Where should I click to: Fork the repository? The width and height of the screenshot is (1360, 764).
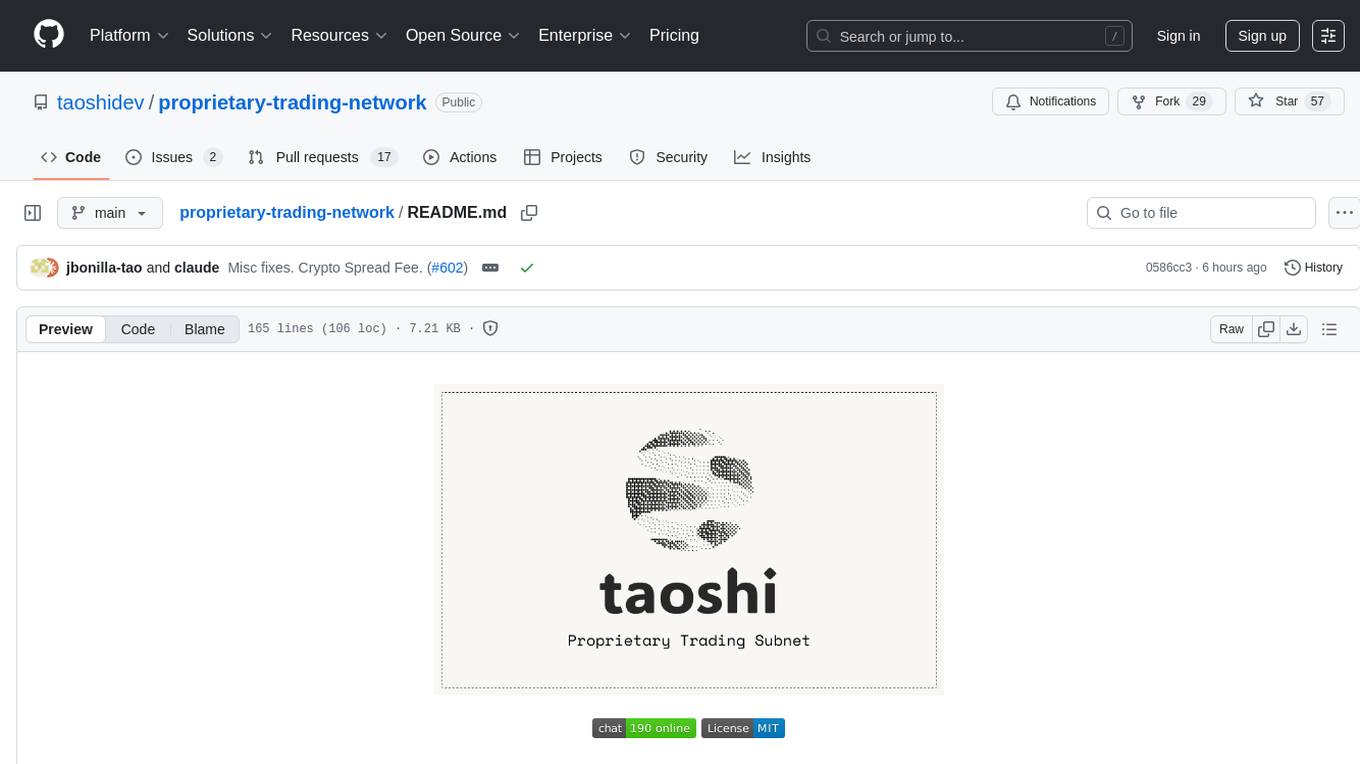(x=1172, y=102)
